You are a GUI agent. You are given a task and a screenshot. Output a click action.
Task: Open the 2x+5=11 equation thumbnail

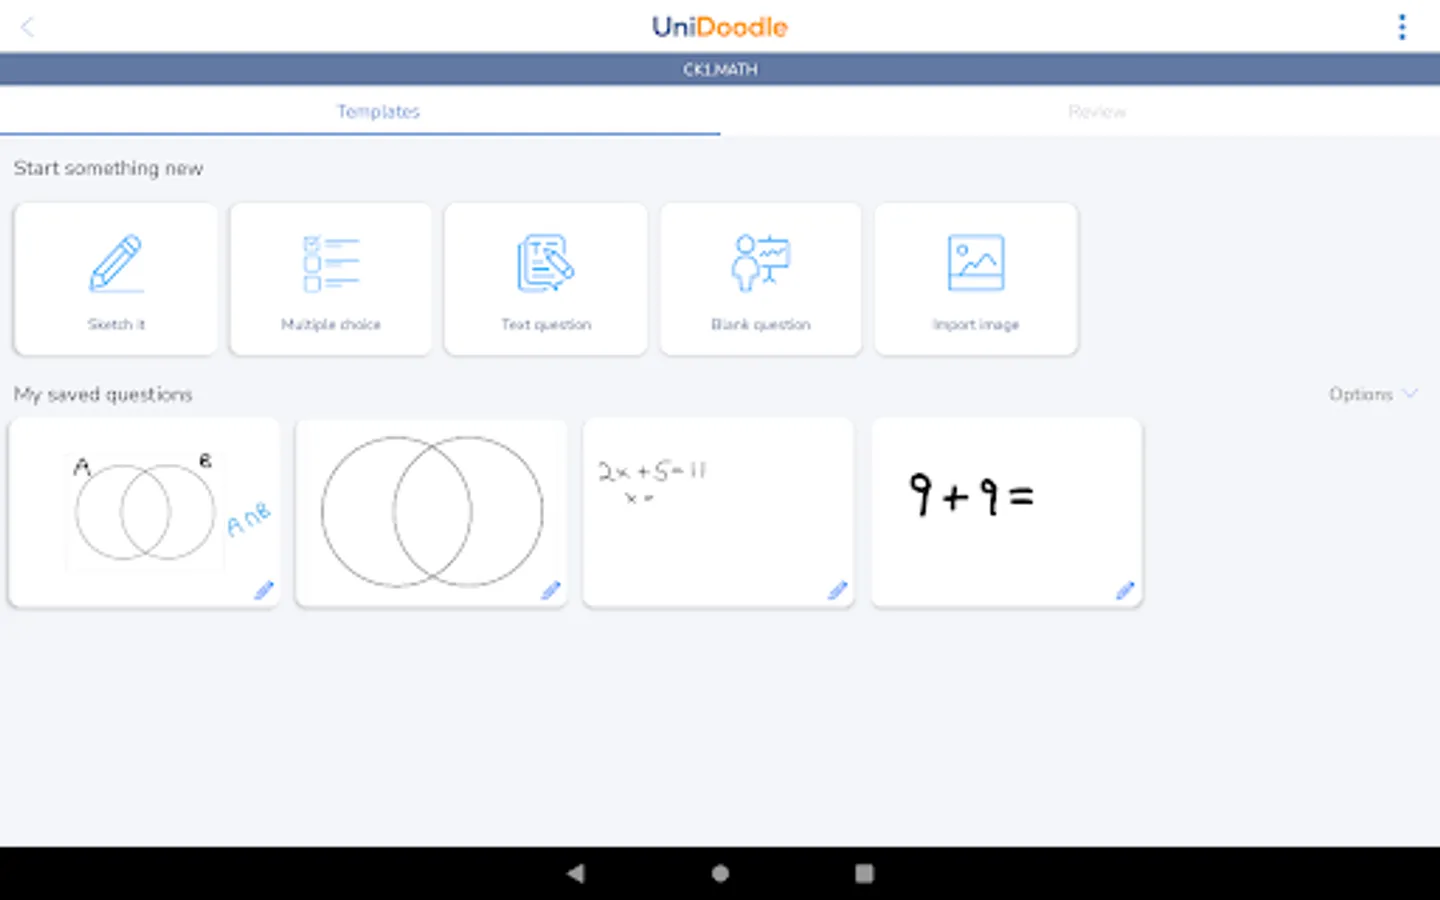(x=718, y=512)
